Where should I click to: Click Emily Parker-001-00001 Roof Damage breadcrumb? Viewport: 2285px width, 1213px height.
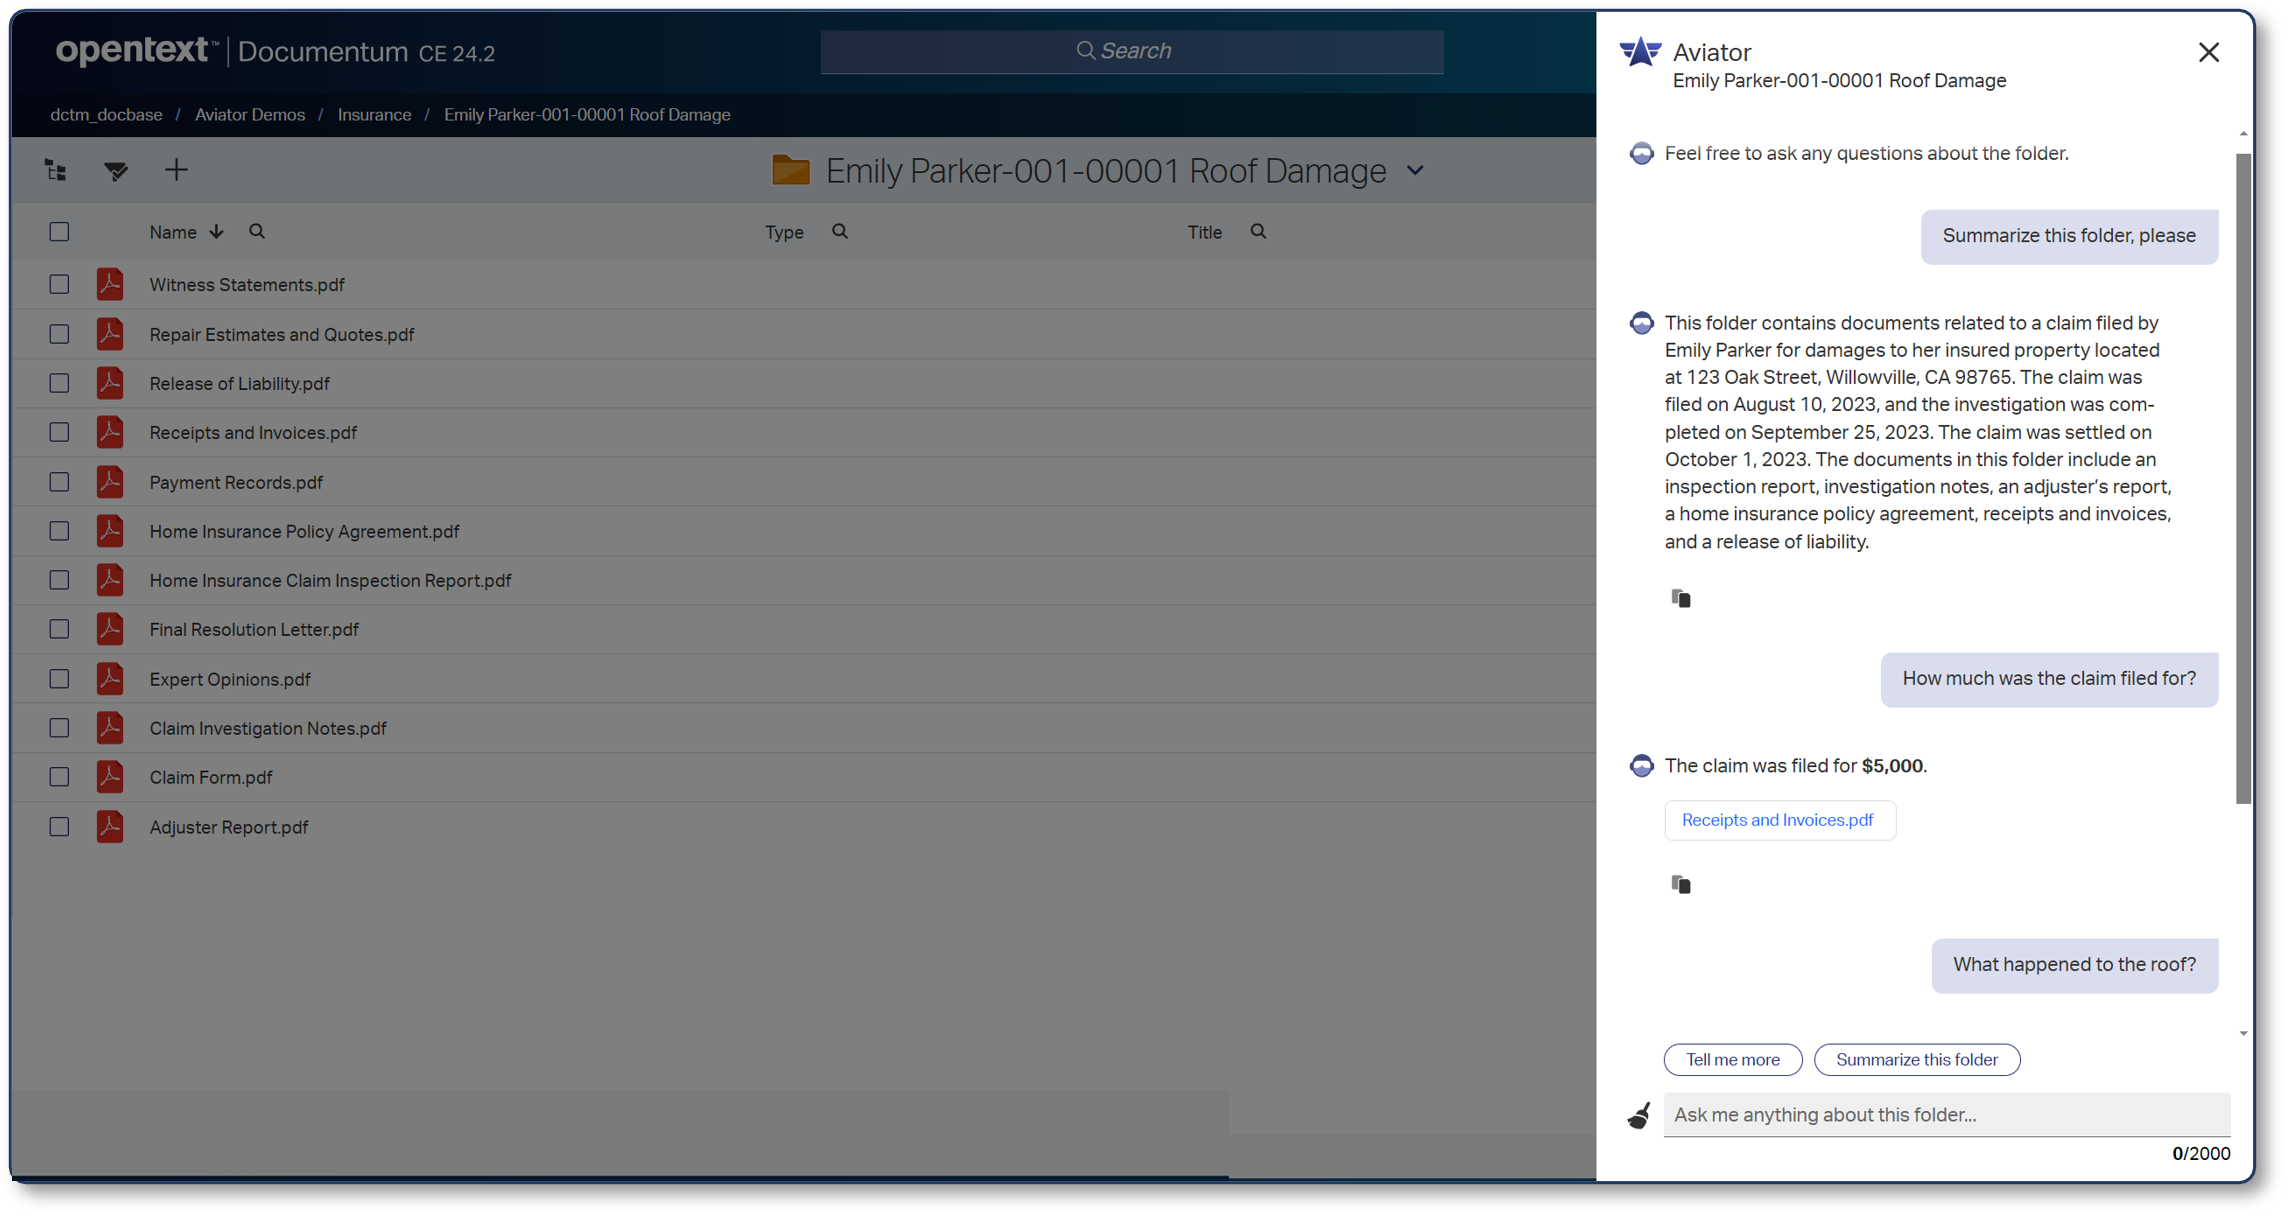pyautogui.click(x=587, y=115)
